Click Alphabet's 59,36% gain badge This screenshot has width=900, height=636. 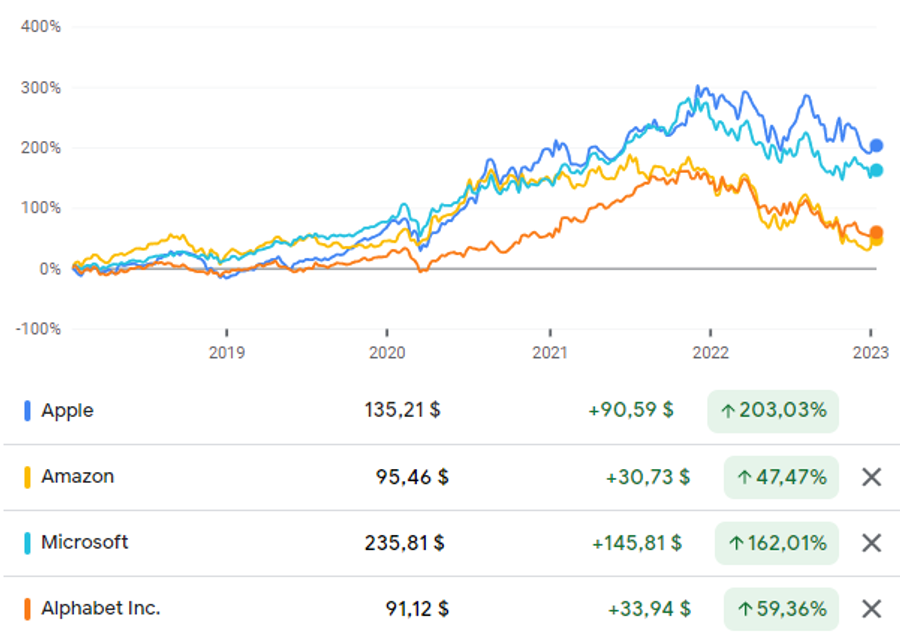[781, 609]
